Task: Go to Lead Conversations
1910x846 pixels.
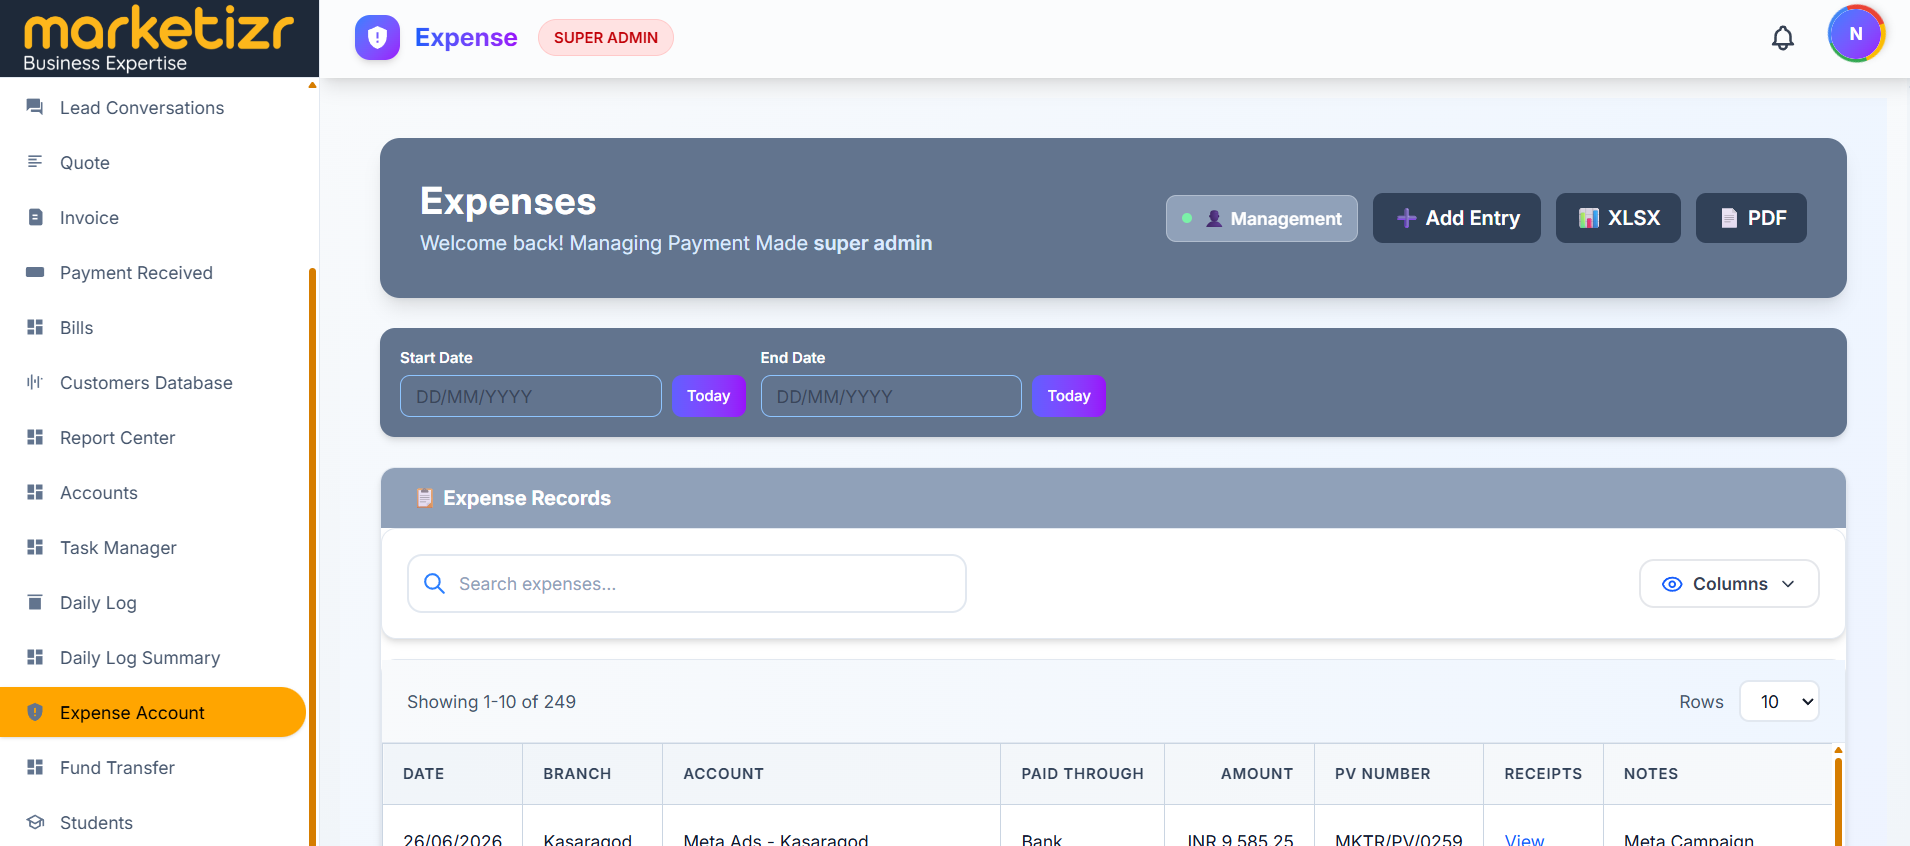Action: 142,108
